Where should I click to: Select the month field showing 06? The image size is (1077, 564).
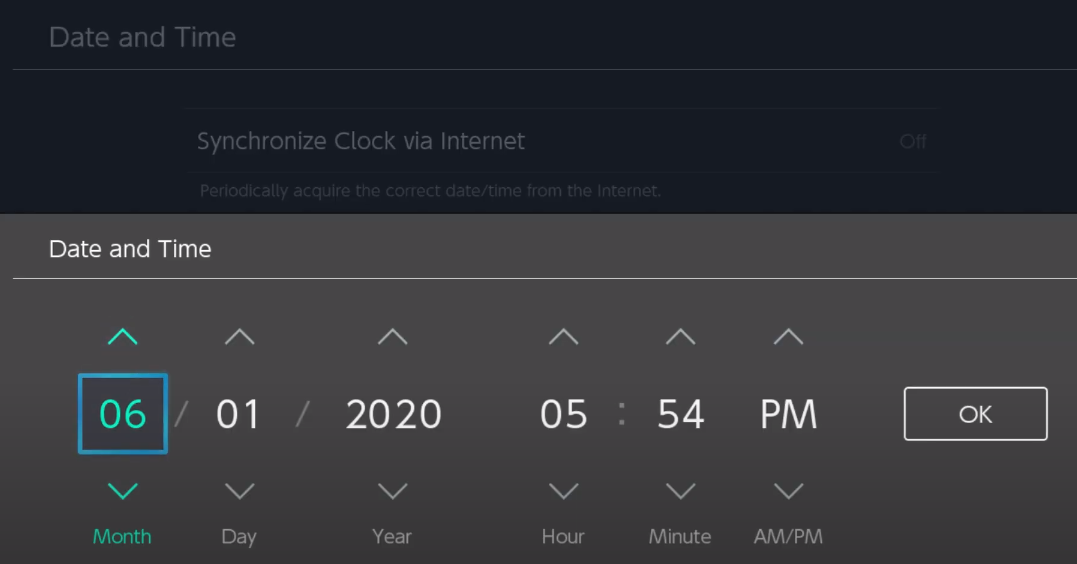coord(123,414)
